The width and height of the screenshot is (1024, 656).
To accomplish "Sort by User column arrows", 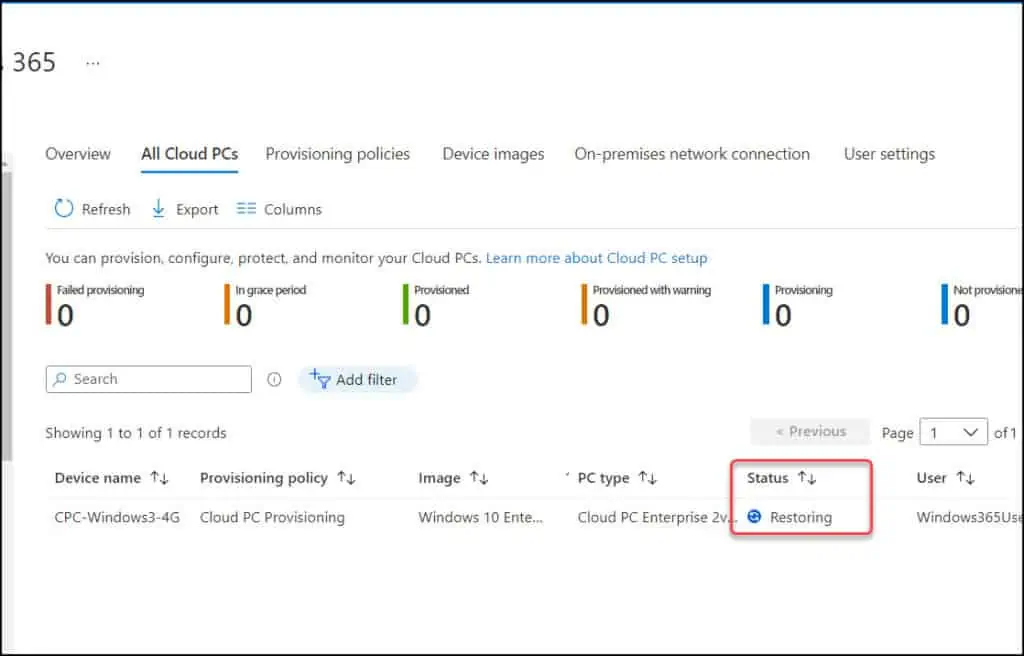I will tap(965, 478).
